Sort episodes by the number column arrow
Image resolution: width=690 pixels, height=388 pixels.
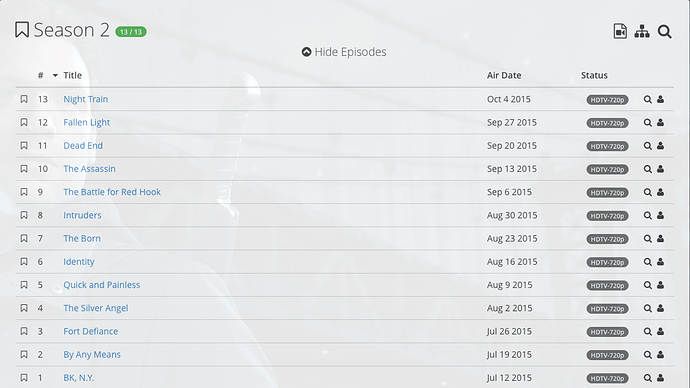pos(55,75)
